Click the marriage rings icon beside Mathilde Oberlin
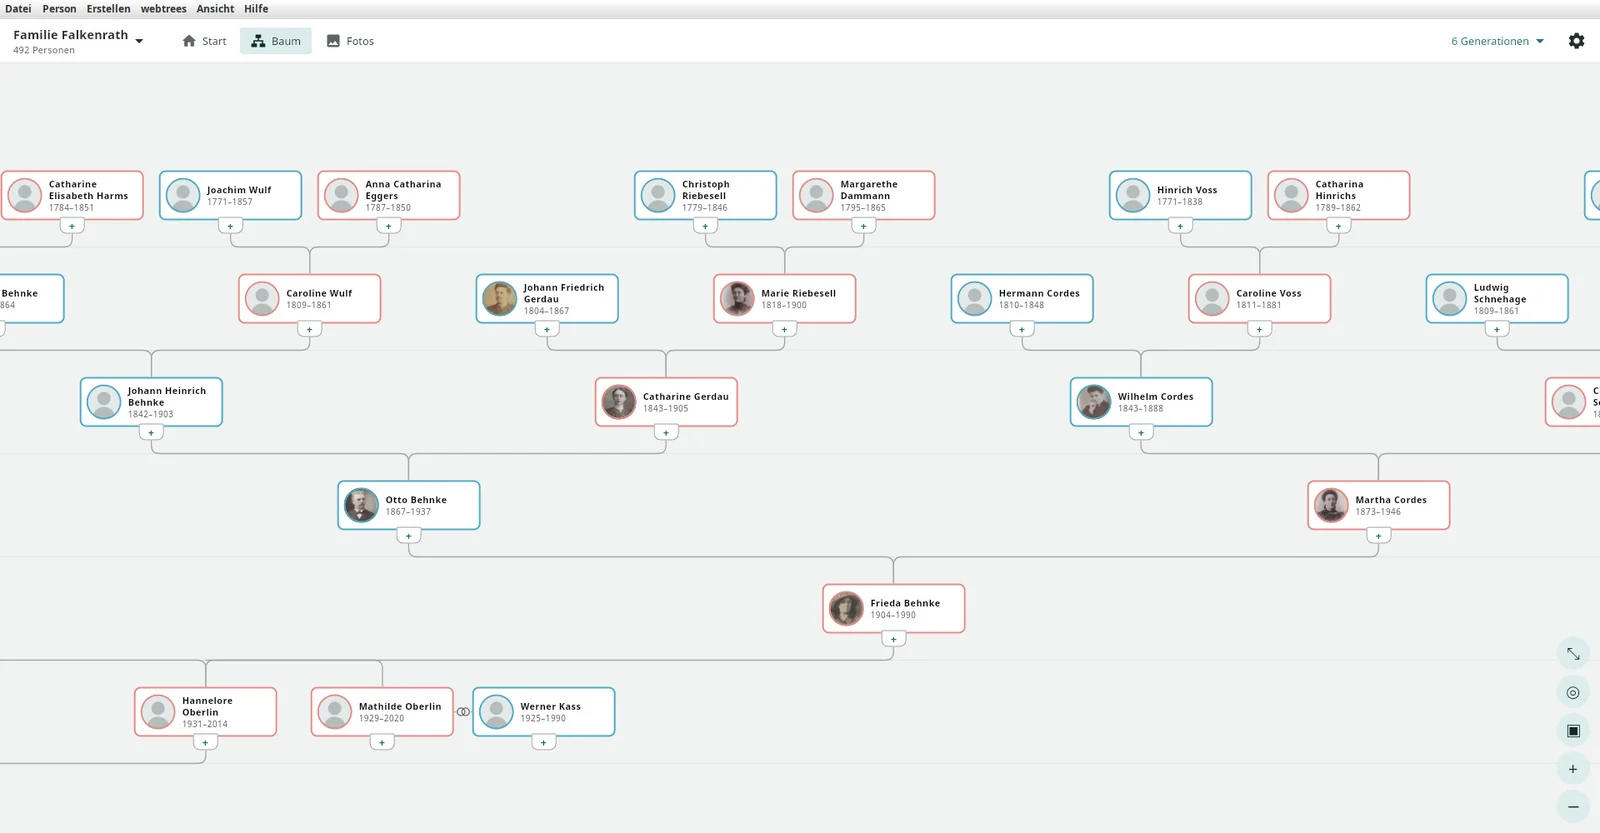The image size is (1600, 833). [463, 712]
